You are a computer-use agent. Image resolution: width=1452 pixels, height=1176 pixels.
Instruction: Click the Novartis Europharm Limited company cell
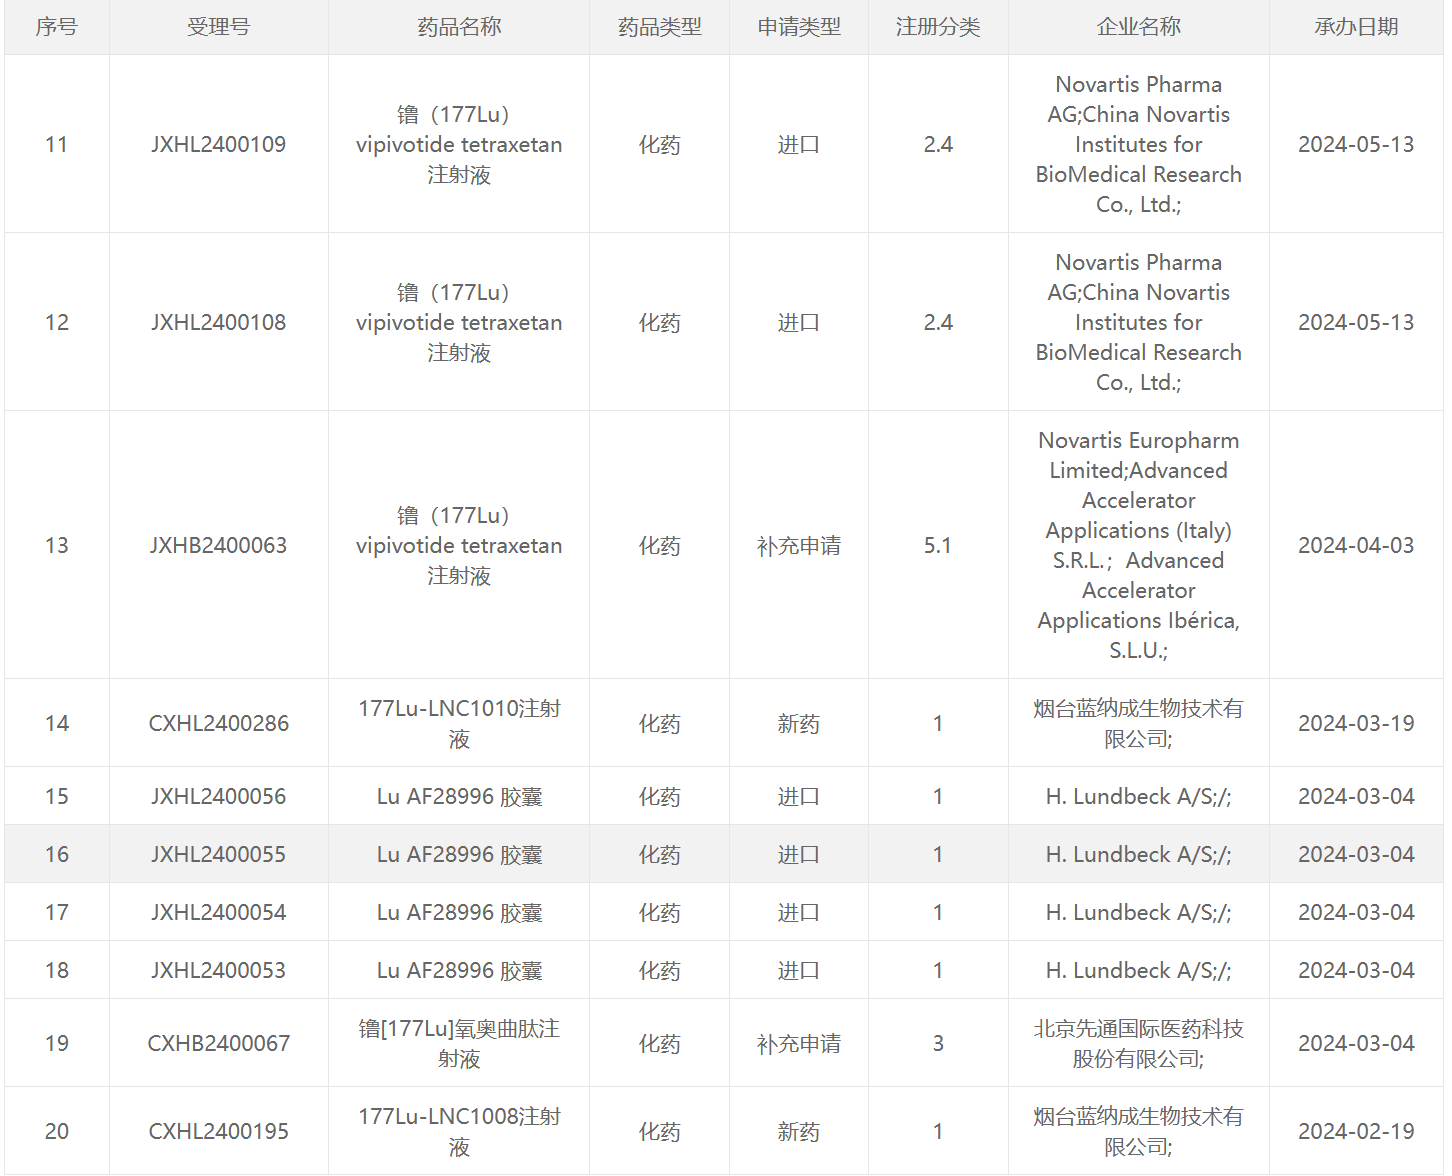pos(1138,545)
